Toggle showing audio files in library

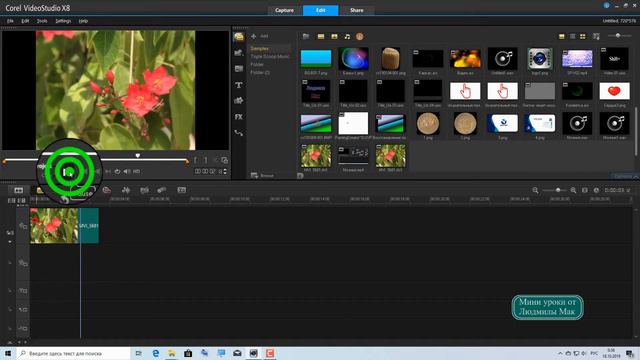(347, 36)
